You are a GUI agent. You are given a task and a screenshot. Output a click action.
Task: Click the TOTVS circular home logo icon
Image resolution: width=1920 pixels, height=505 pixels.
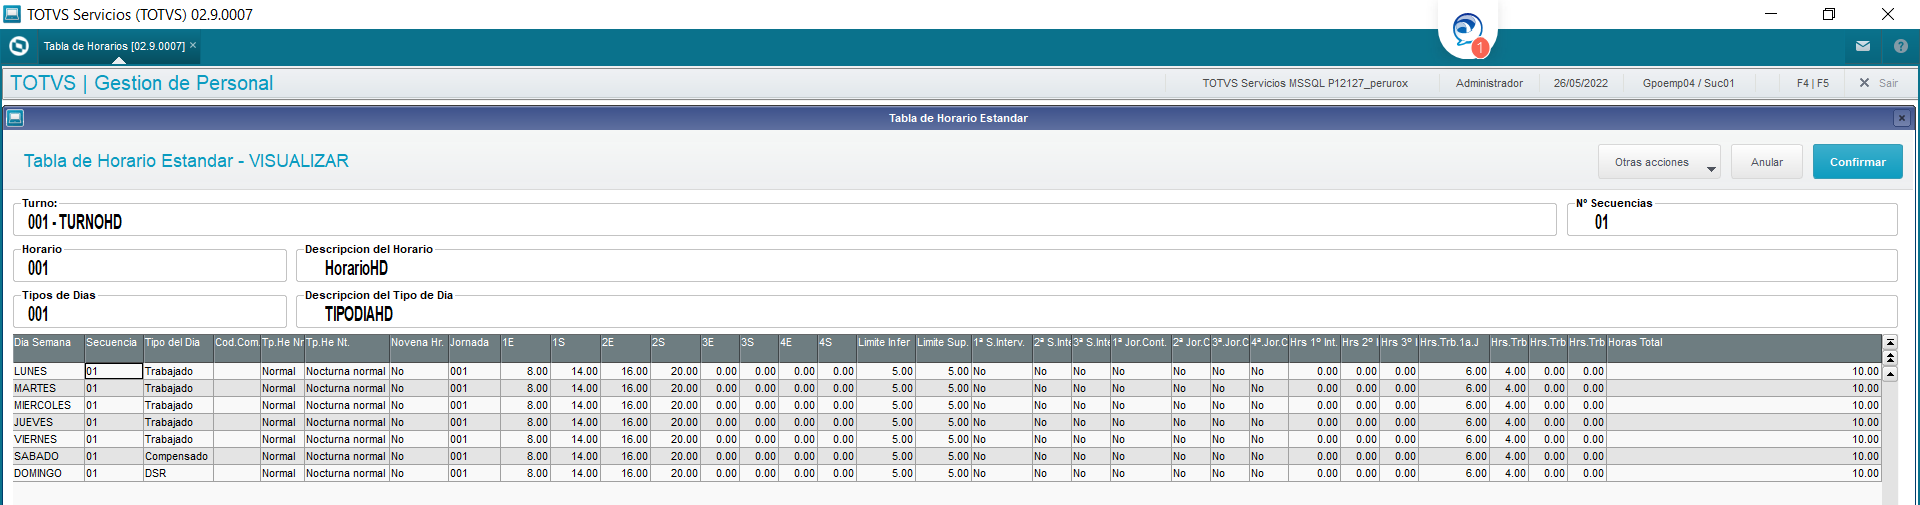coord(18,46)
